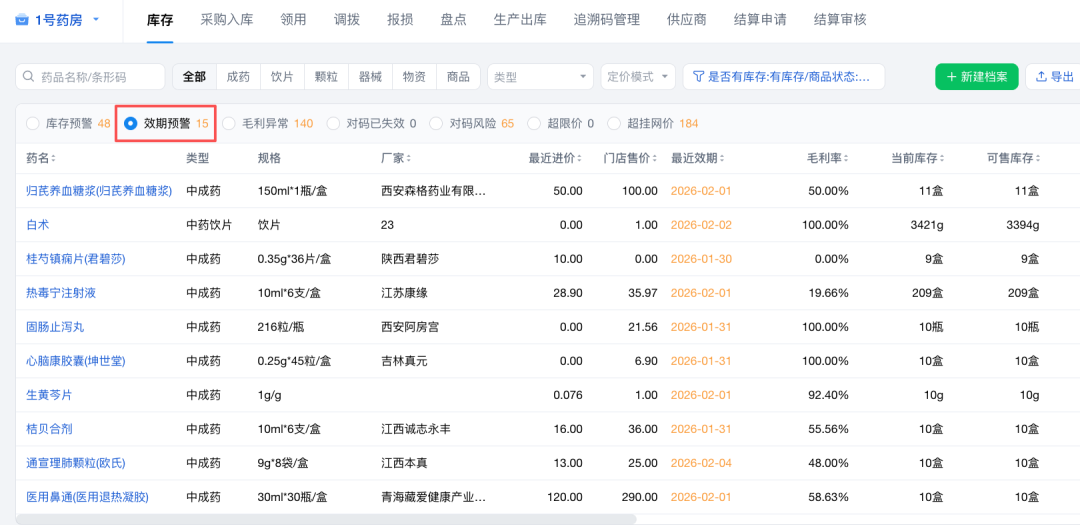Click sort icon on 门店售价 column
The height and width of the screenshot is (525, 1080).
point(655,158)
